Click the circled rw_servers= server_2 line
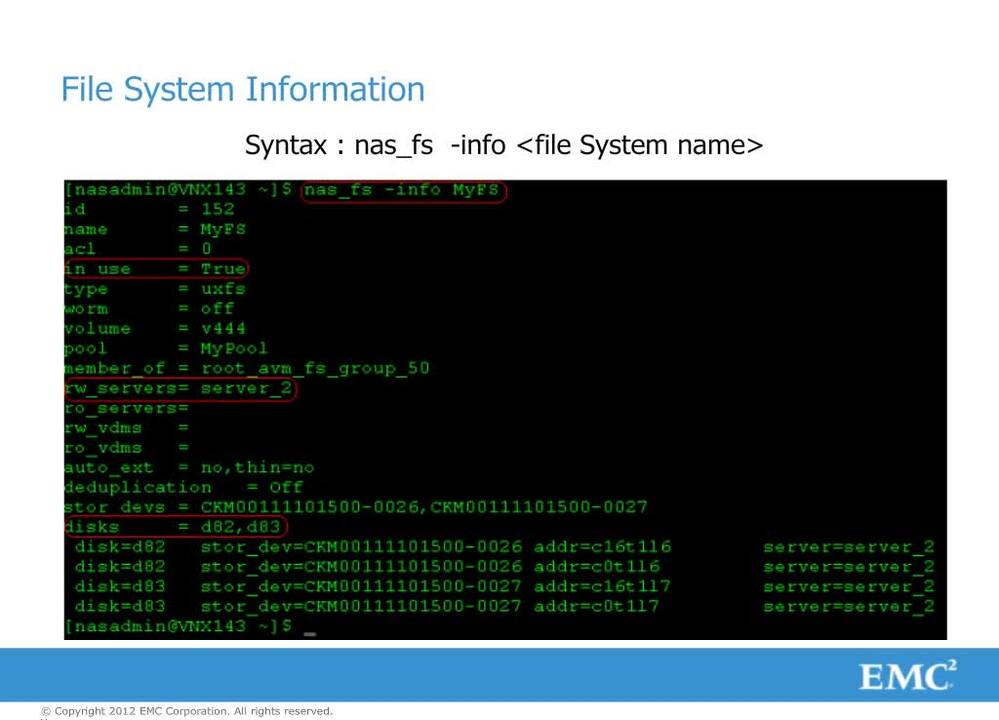 click(180, 388)
